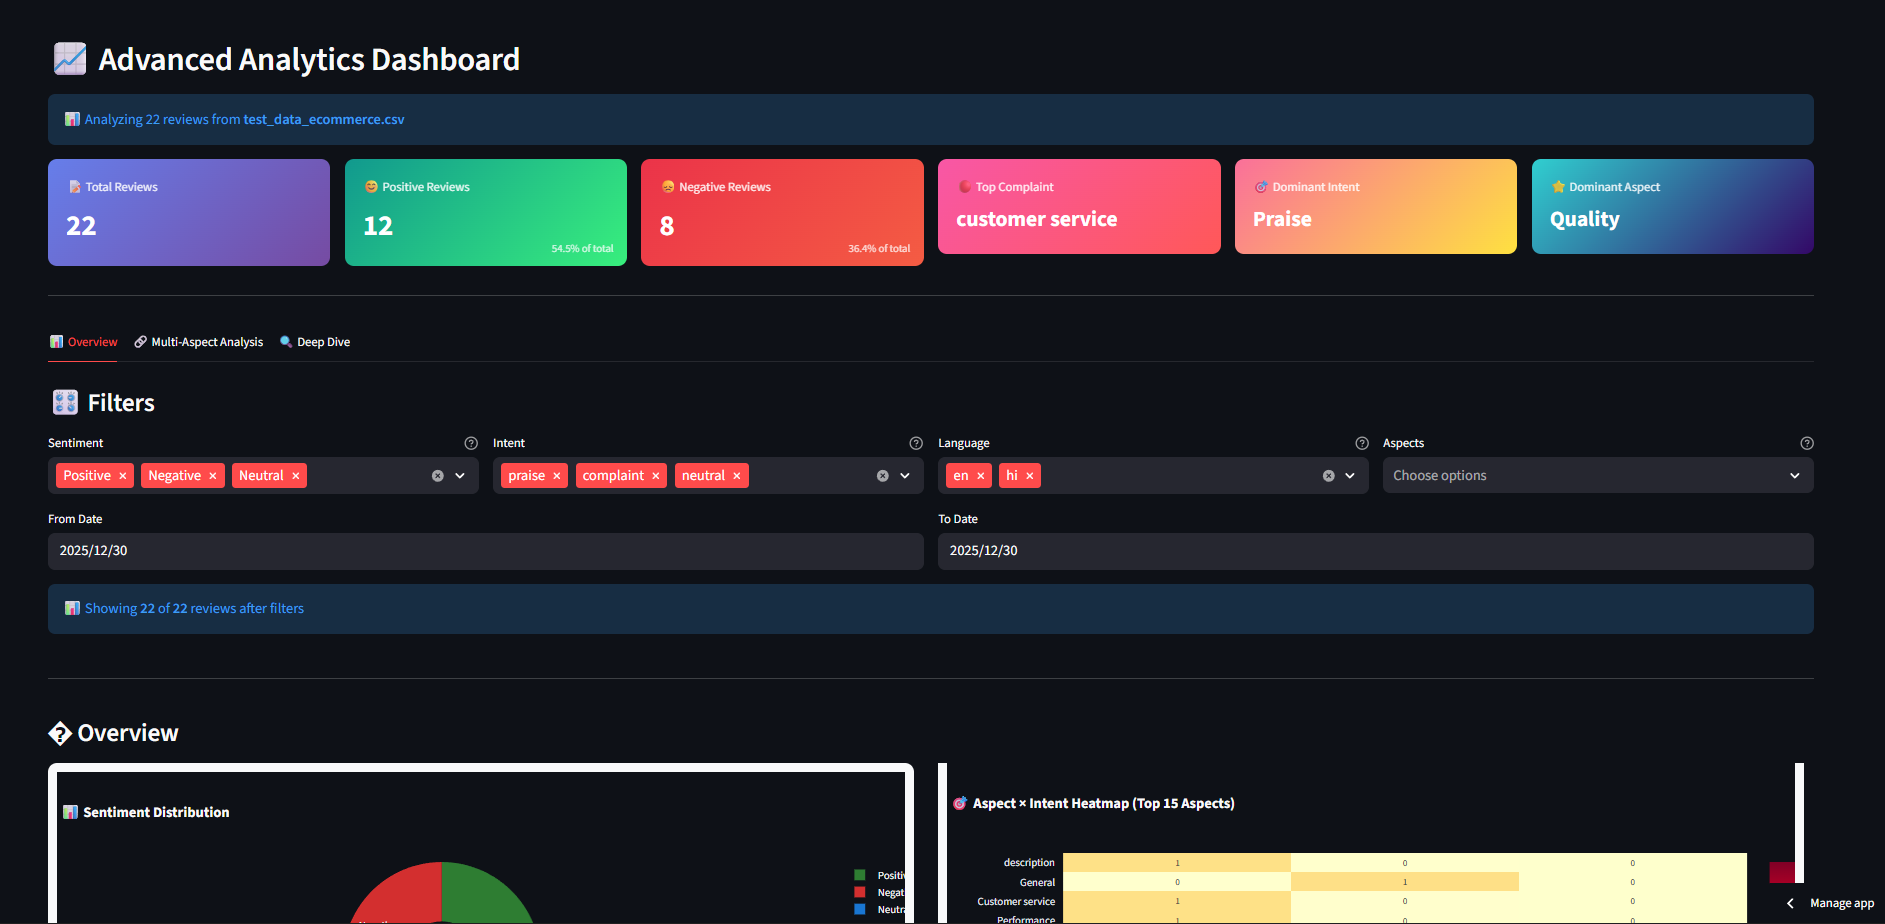Click help icon next to Aspects filter

(x=1806, y=443)
